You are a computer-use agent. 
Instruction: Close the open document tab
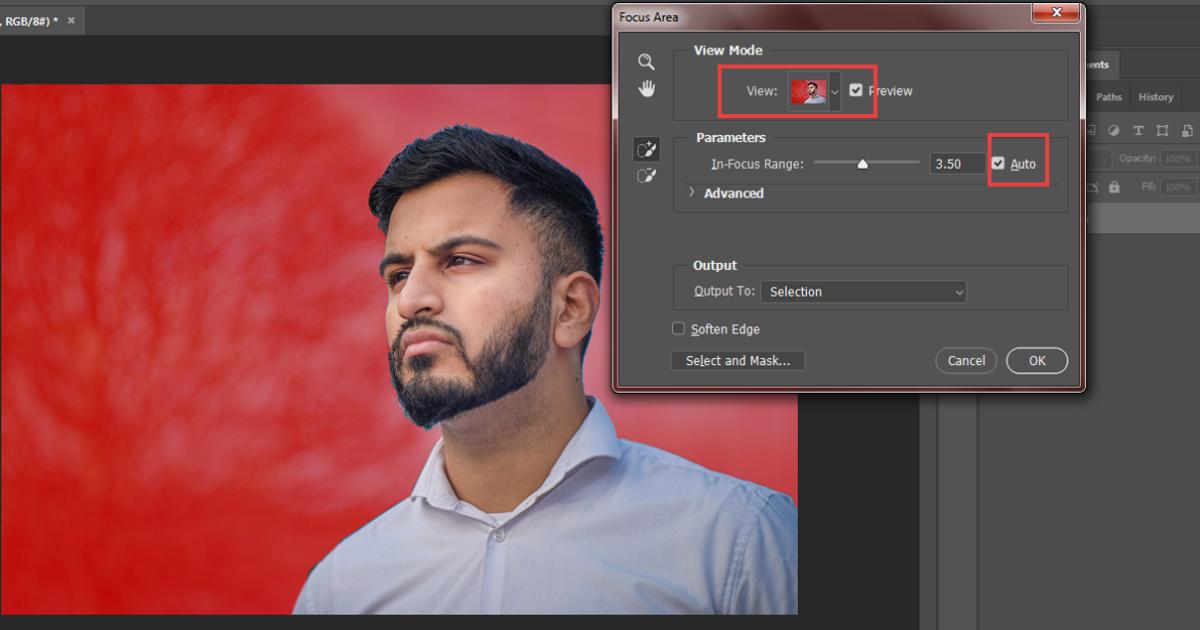[x=73, y=21]
